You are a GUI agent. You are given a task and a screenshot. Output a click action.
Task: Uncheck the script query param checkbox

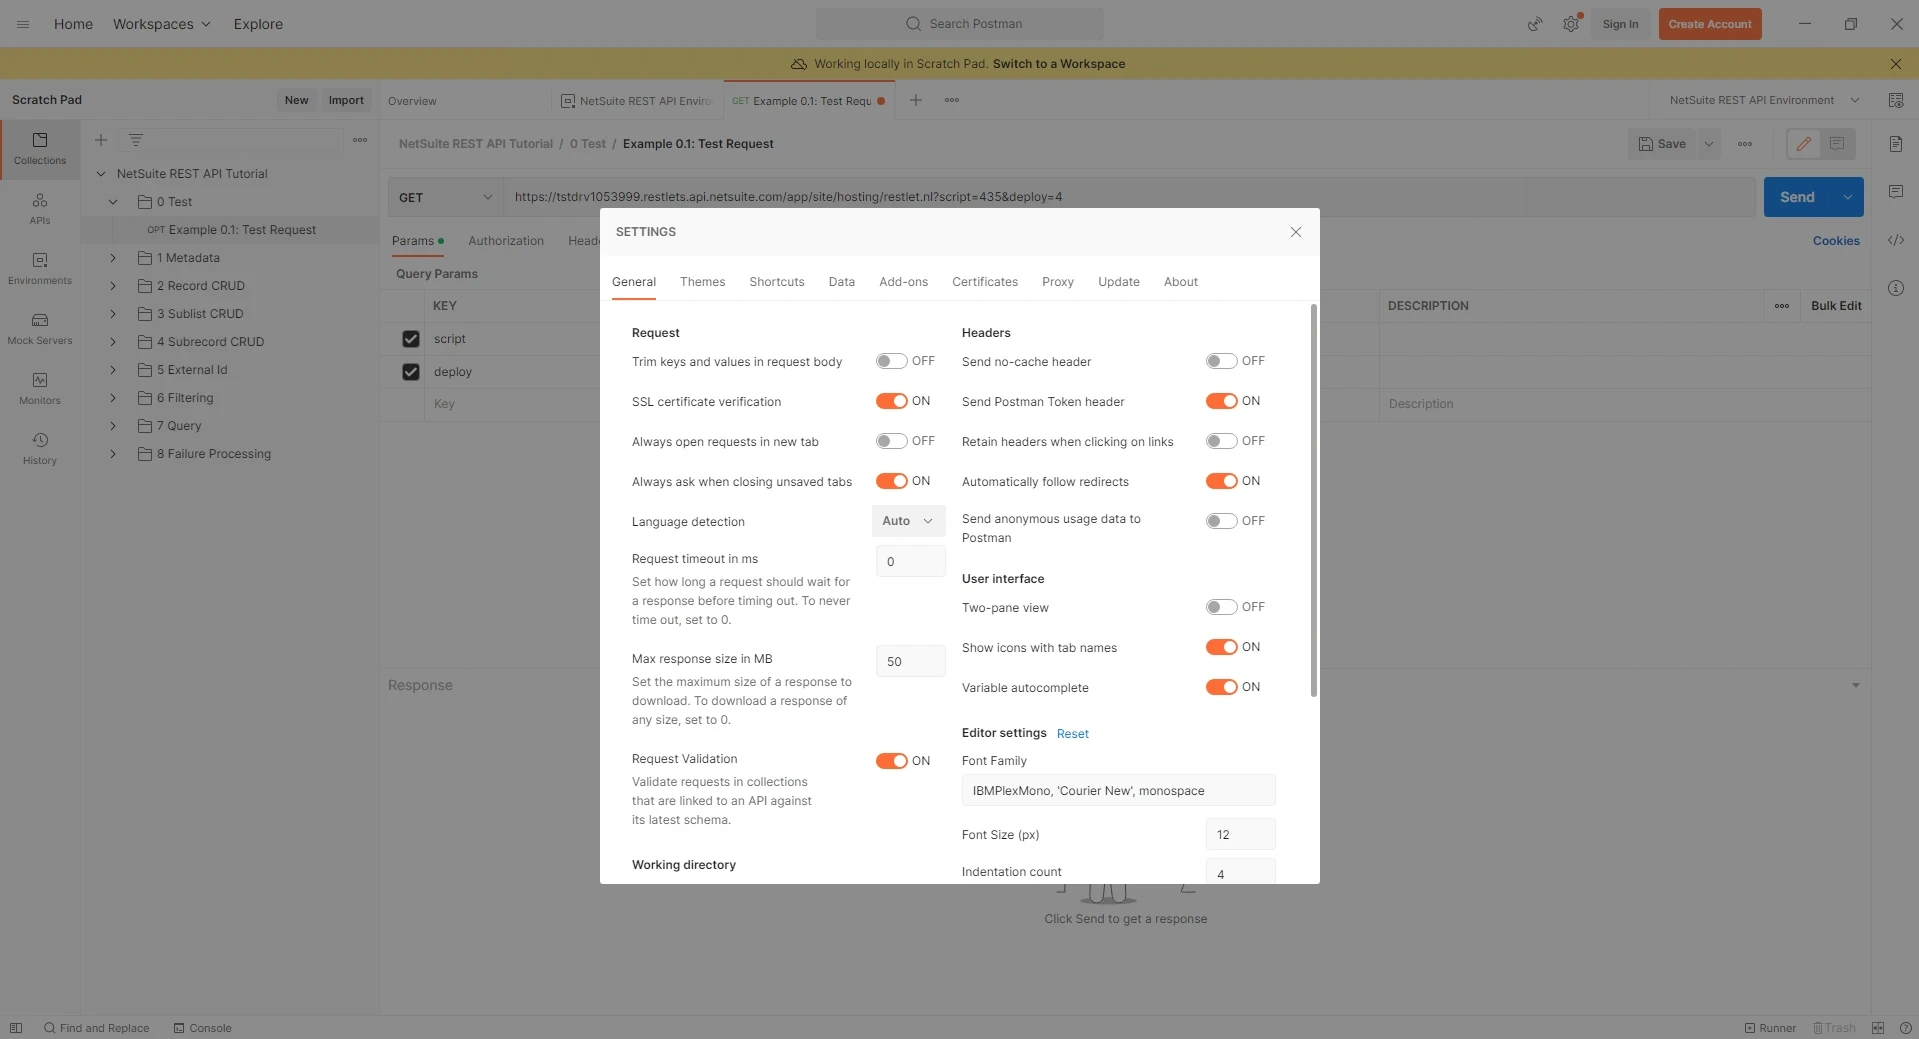(410, 339)
